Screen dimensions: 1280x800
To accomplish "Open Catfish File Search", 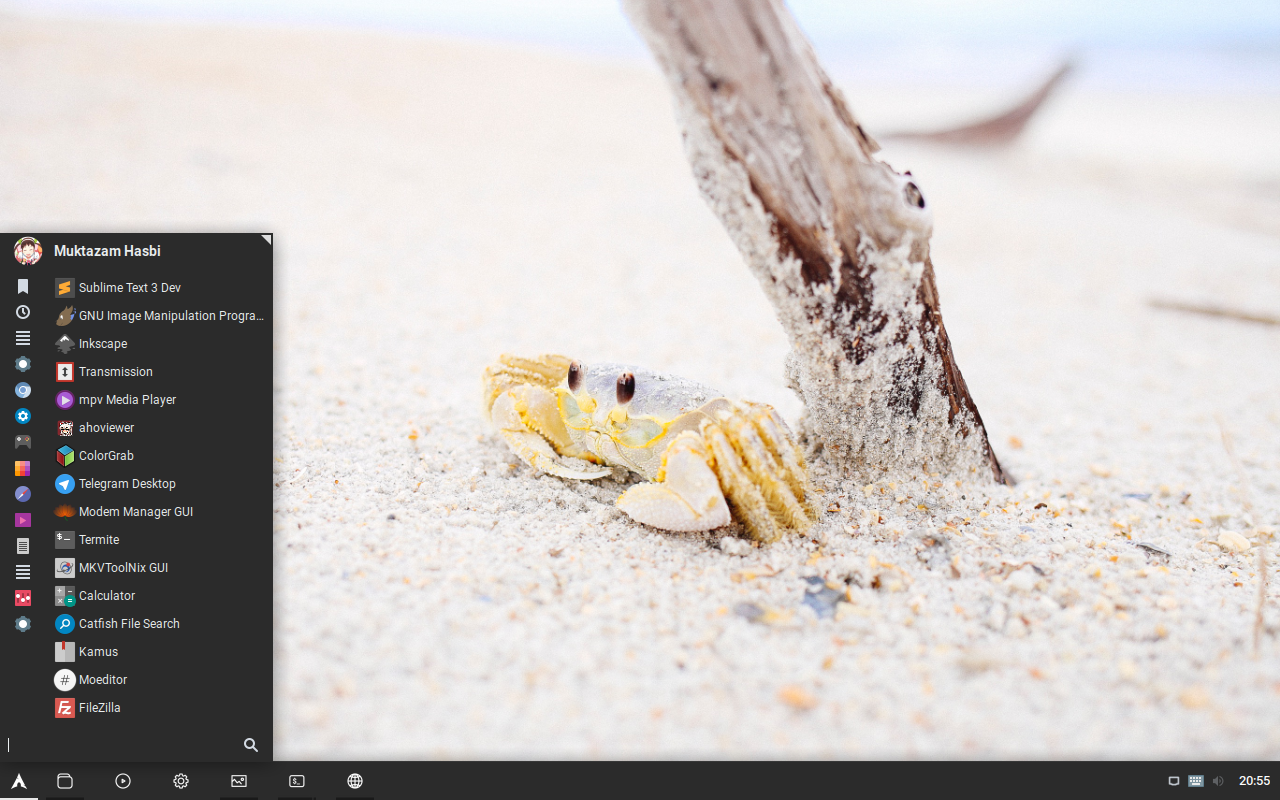I will [x=160, y=624].
